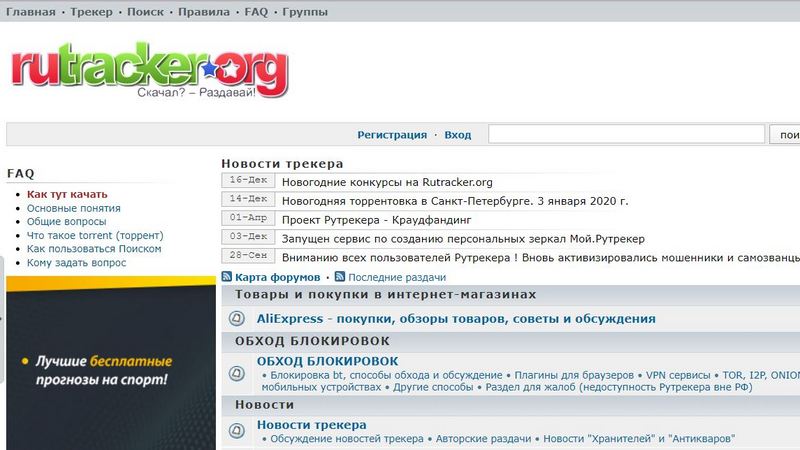The width and height of the screenshot is (800, 450).
Task: Click the rutracker.org logo
Action: [x=149, y=70]
